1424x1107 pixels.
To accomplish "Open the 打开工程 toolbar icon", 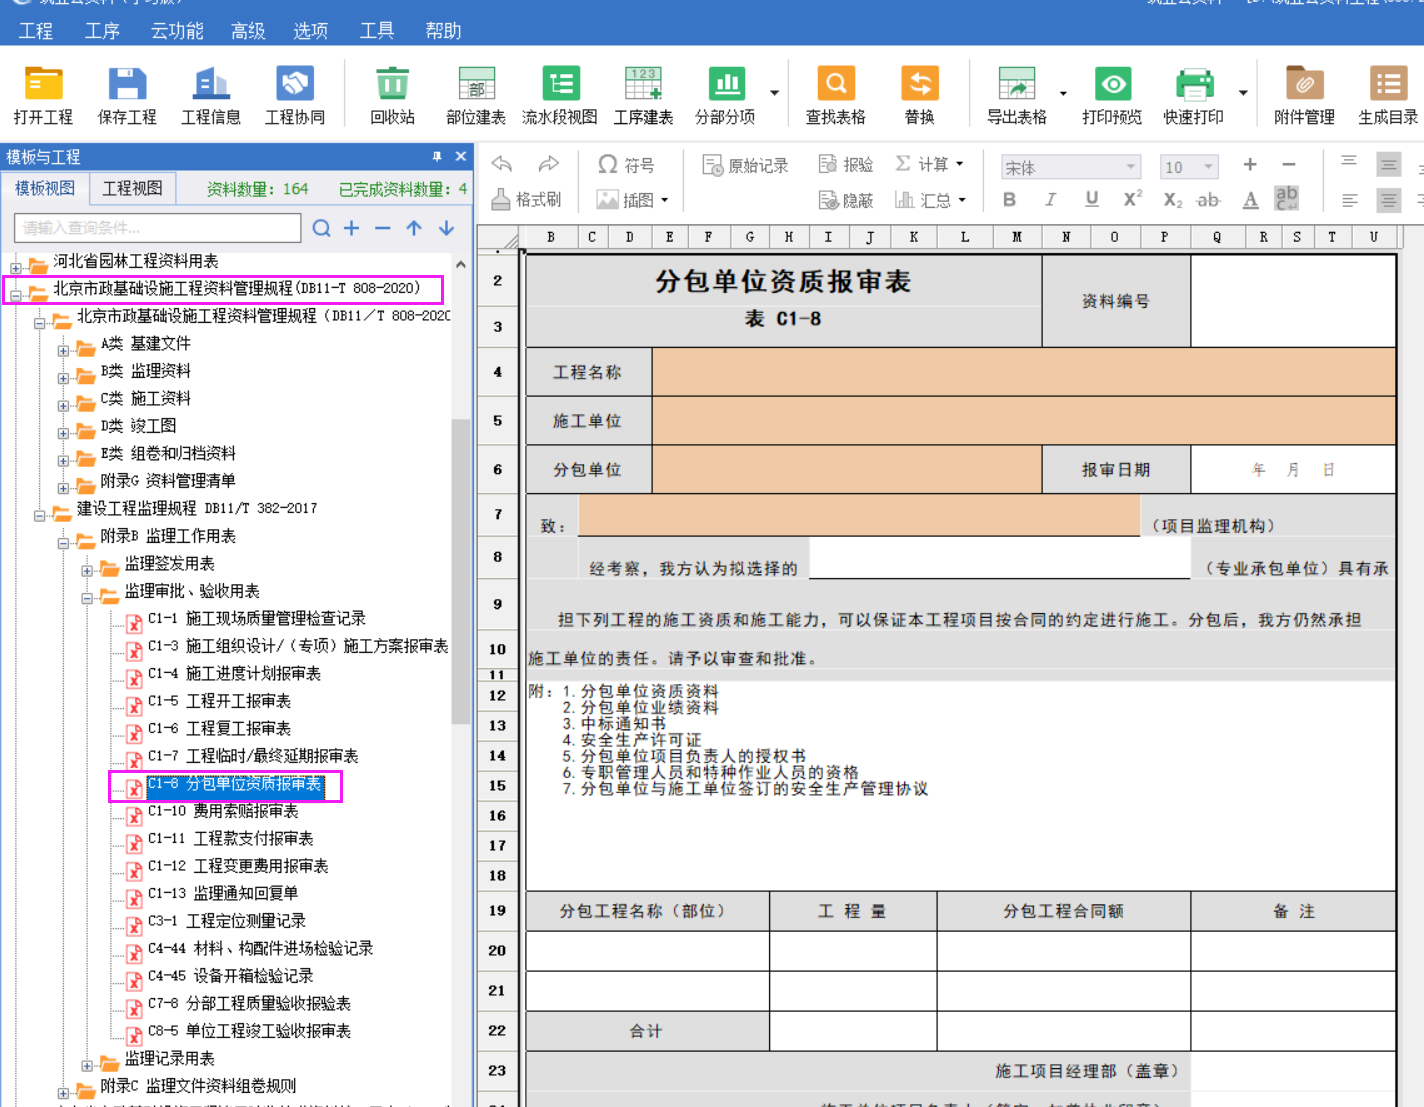I will coord(43,96).
